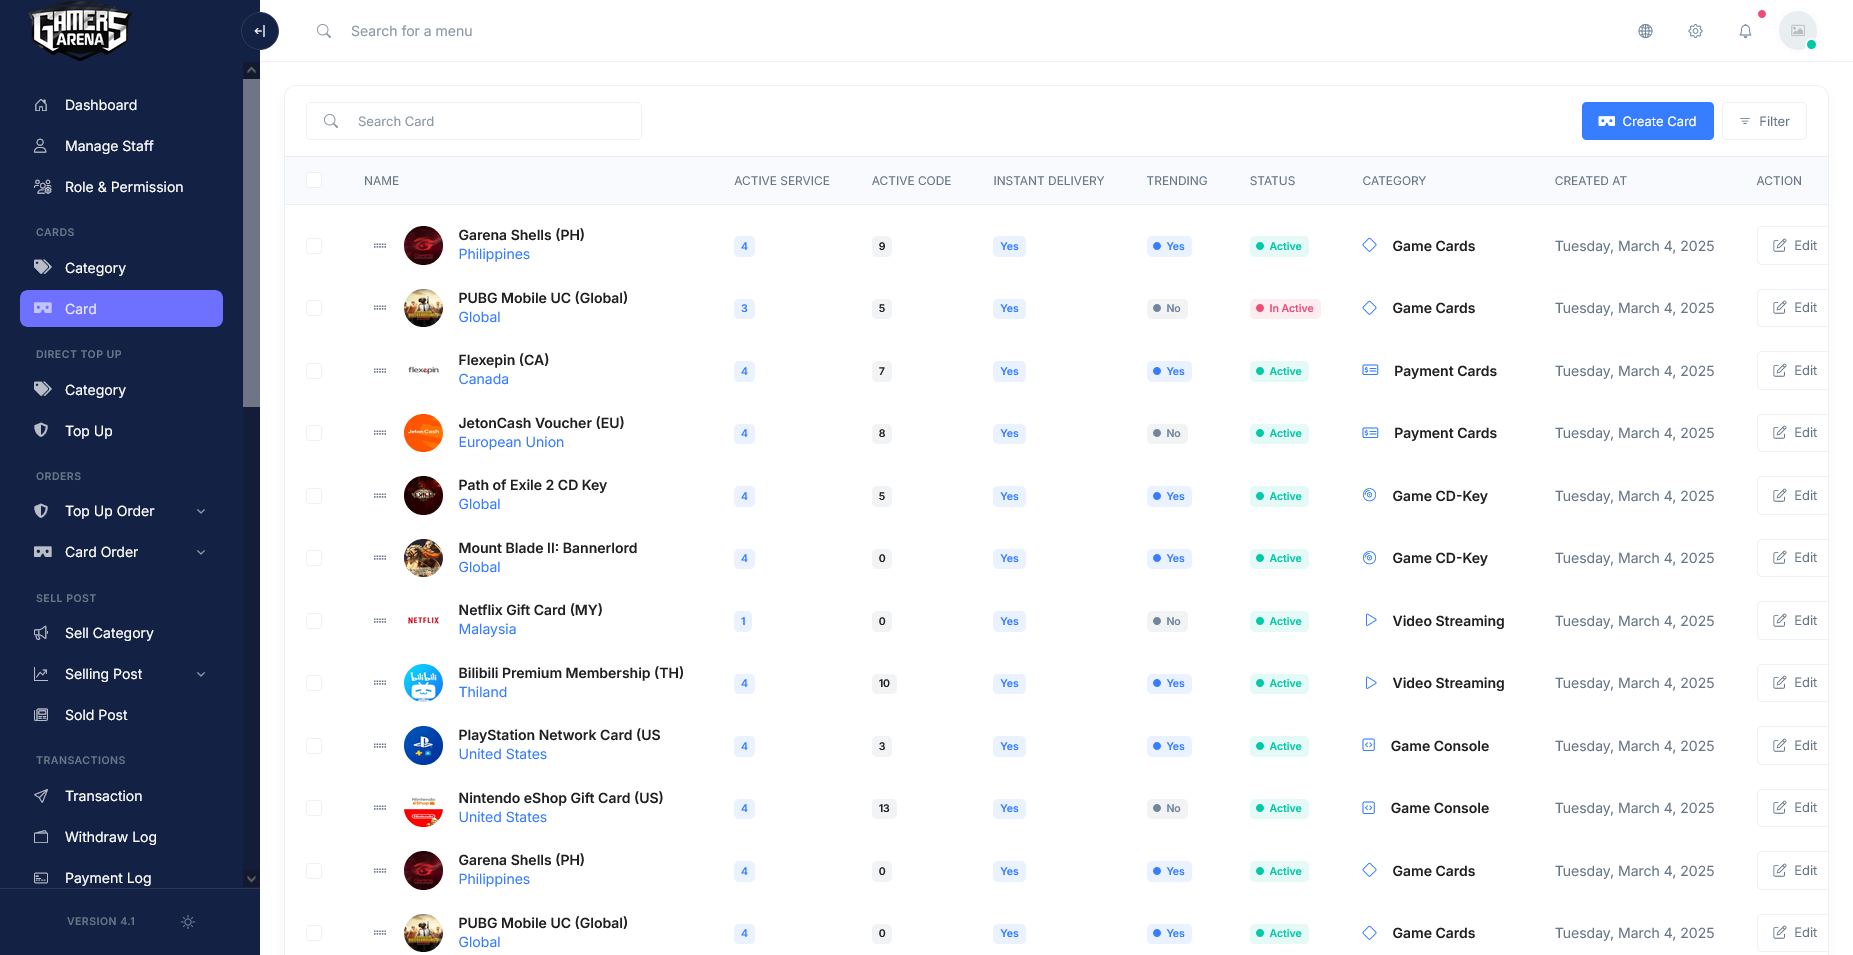Click the Create Card button
This screenshot has width=1853, height=955.
coord(1647,121)
